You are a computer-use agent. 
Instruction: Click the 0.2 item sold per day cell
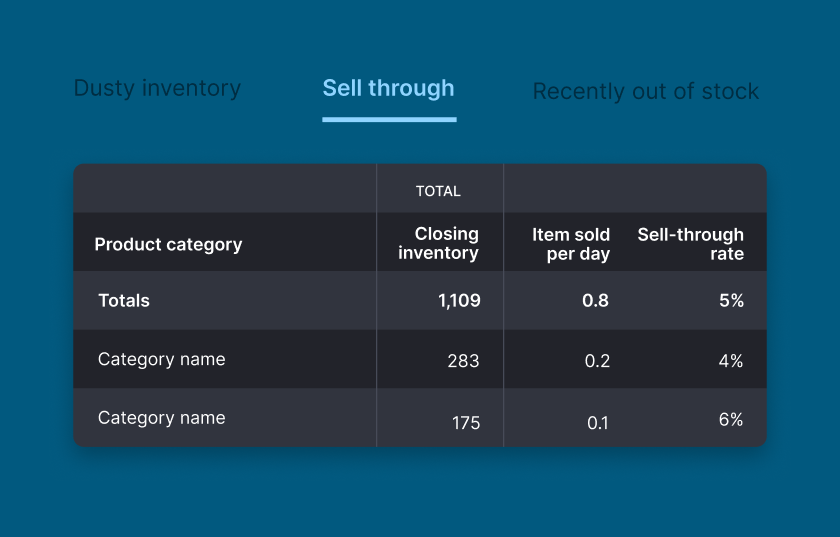pyautogui.click(x=597, y=361)
